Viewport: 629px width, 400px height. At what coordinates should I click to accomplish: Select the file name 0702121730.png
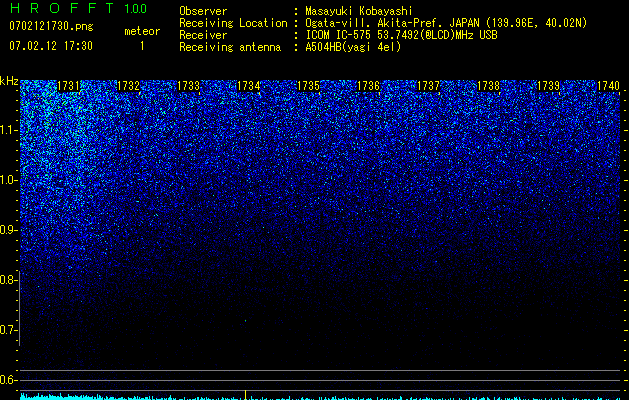tap(51, 26)
